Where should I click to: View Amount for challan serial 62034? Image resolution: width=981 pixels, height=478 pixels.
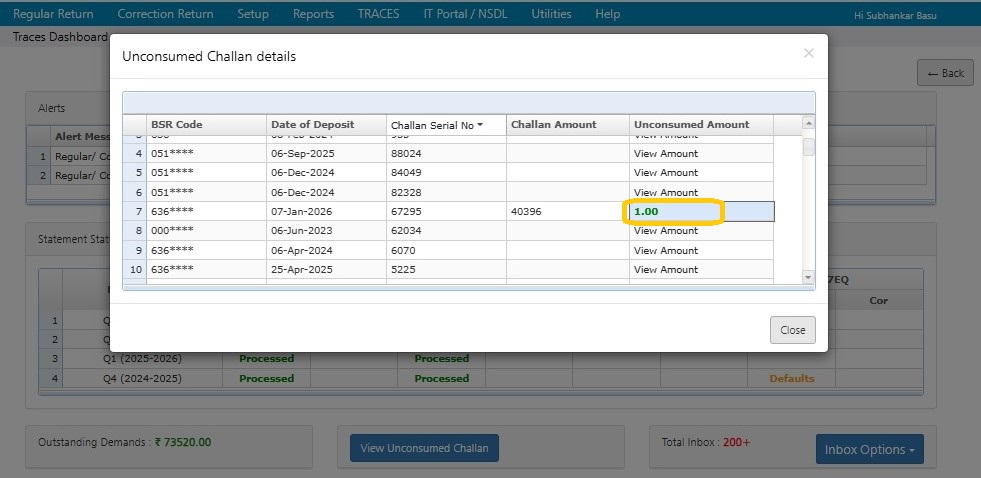[666, 231]
